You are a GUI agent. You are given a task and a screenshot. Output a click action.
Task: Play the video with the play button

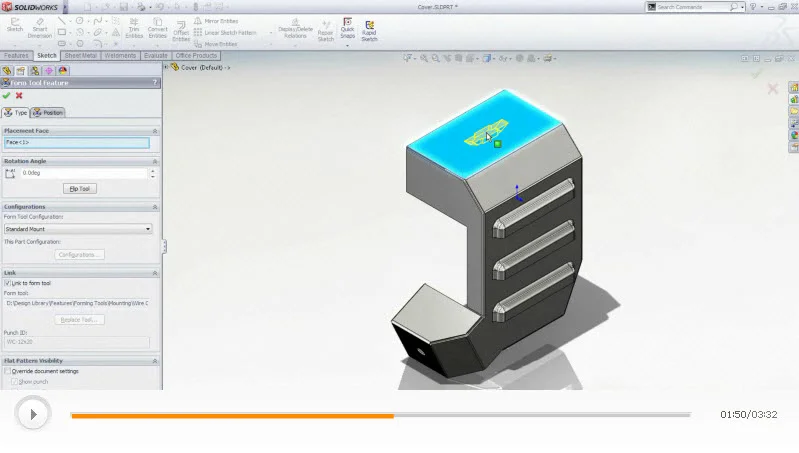pyautogui.click(x=33, y=414)
